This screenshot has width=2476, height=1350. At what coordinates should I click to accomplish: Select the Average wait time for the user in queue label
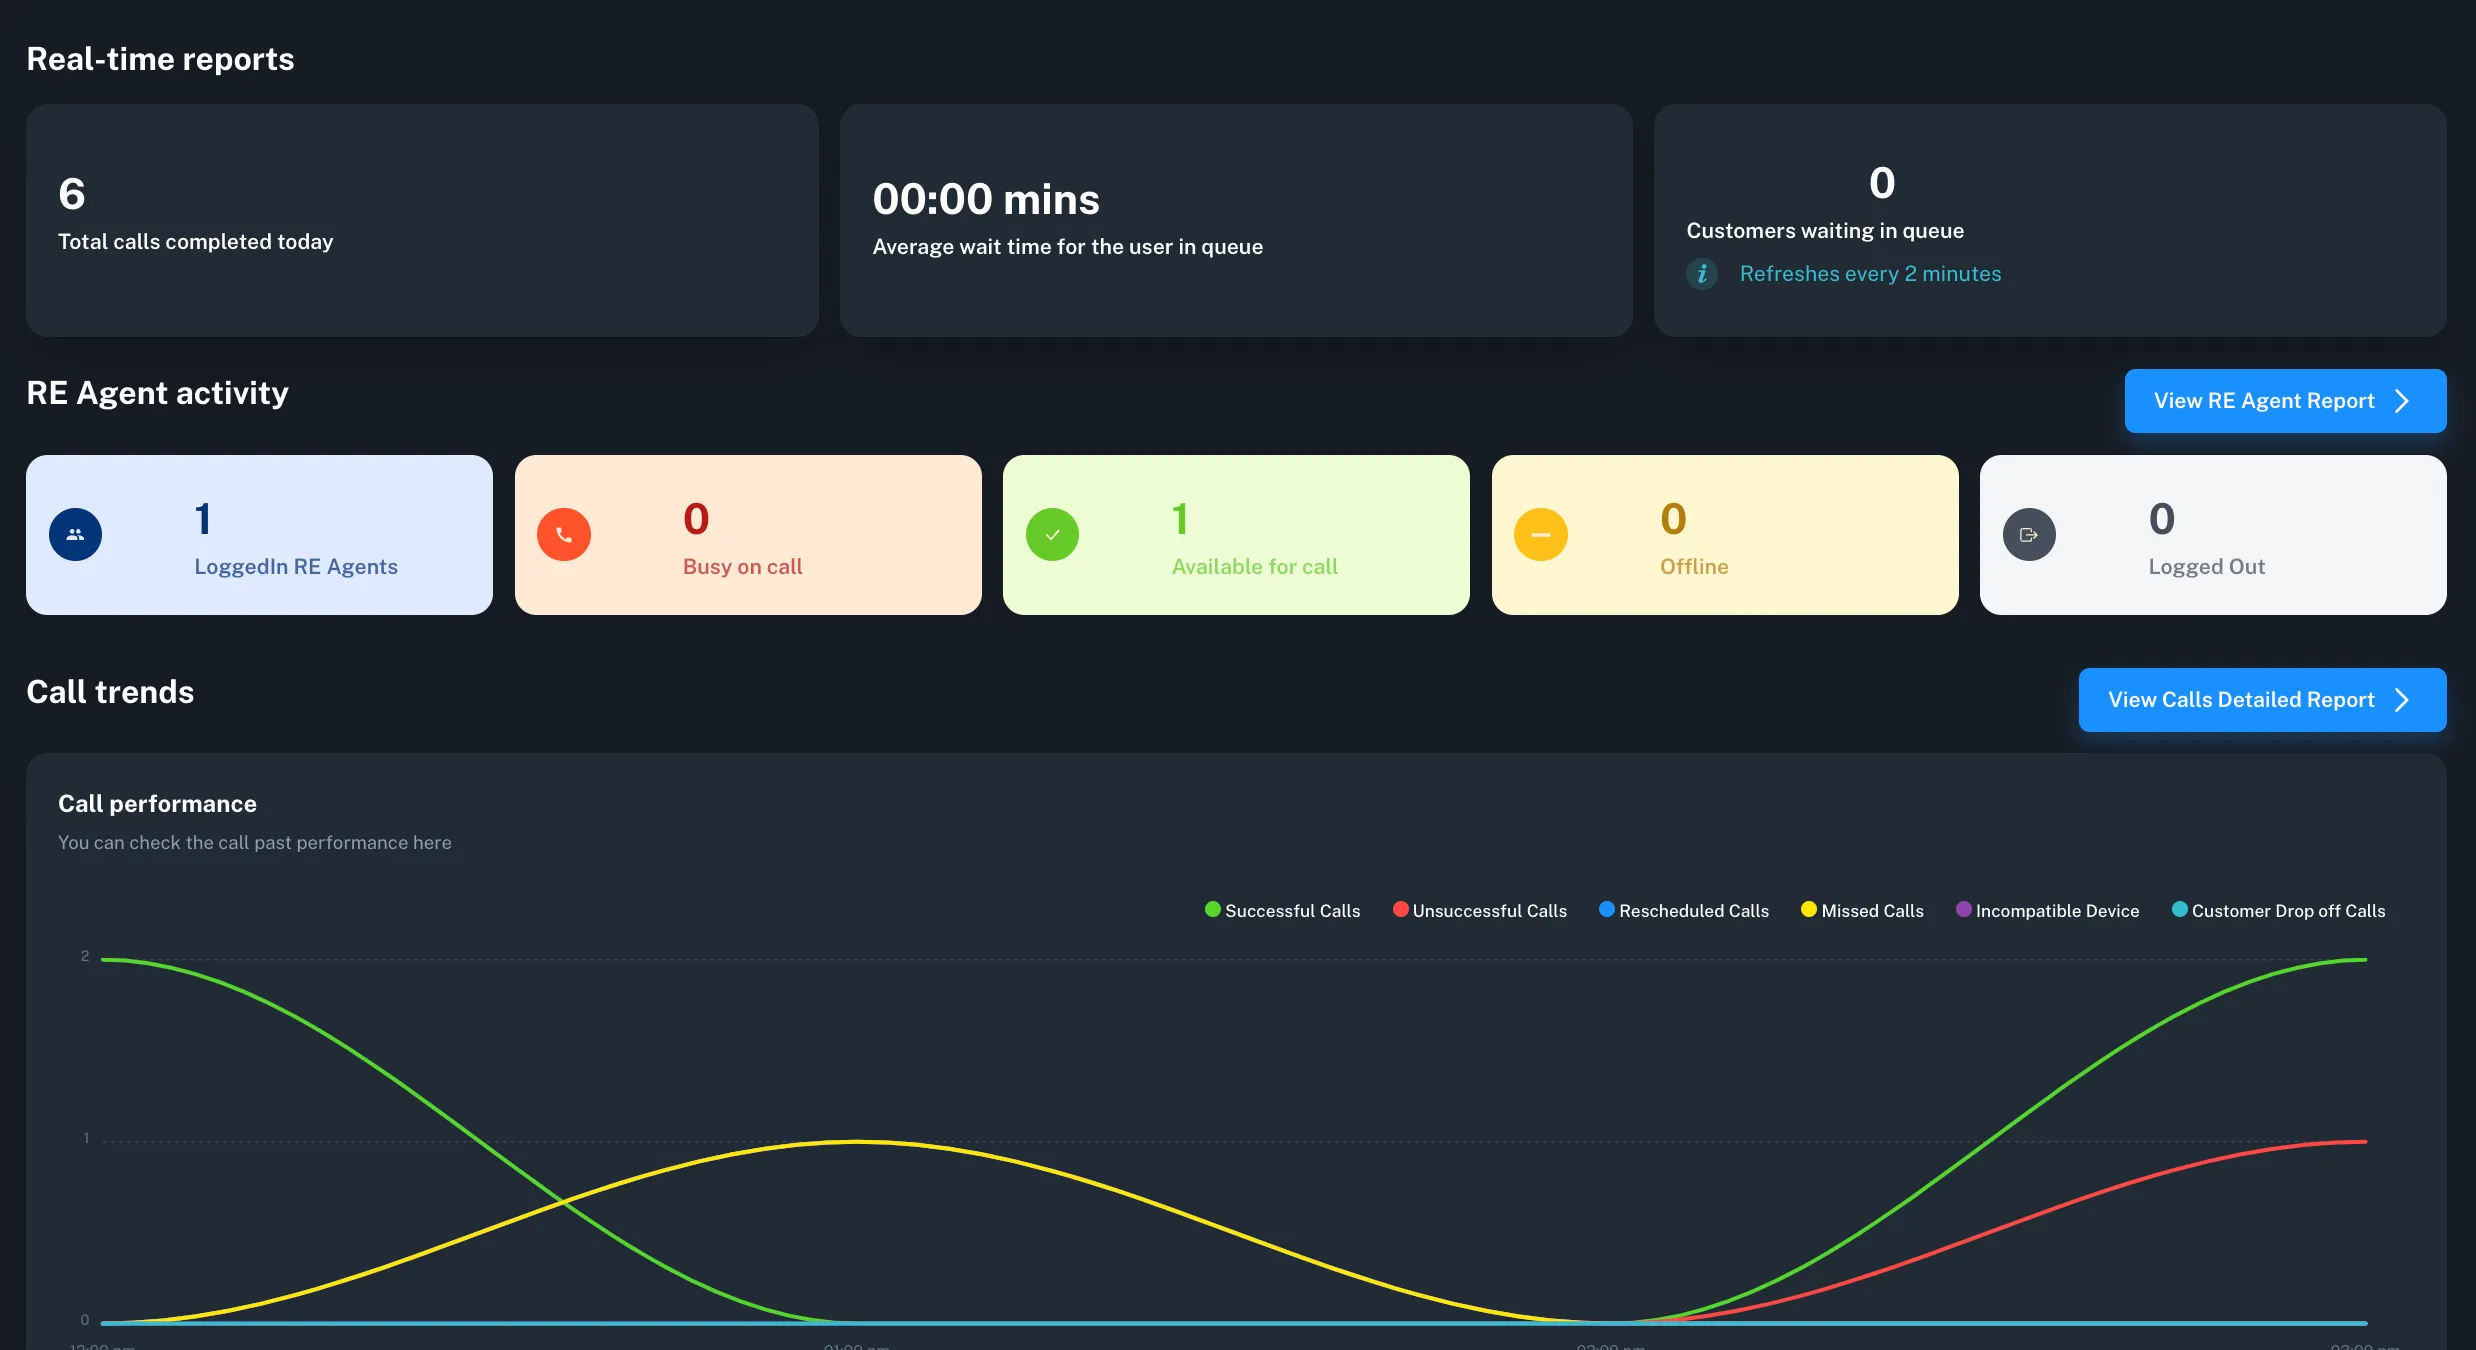point(1068,247)
